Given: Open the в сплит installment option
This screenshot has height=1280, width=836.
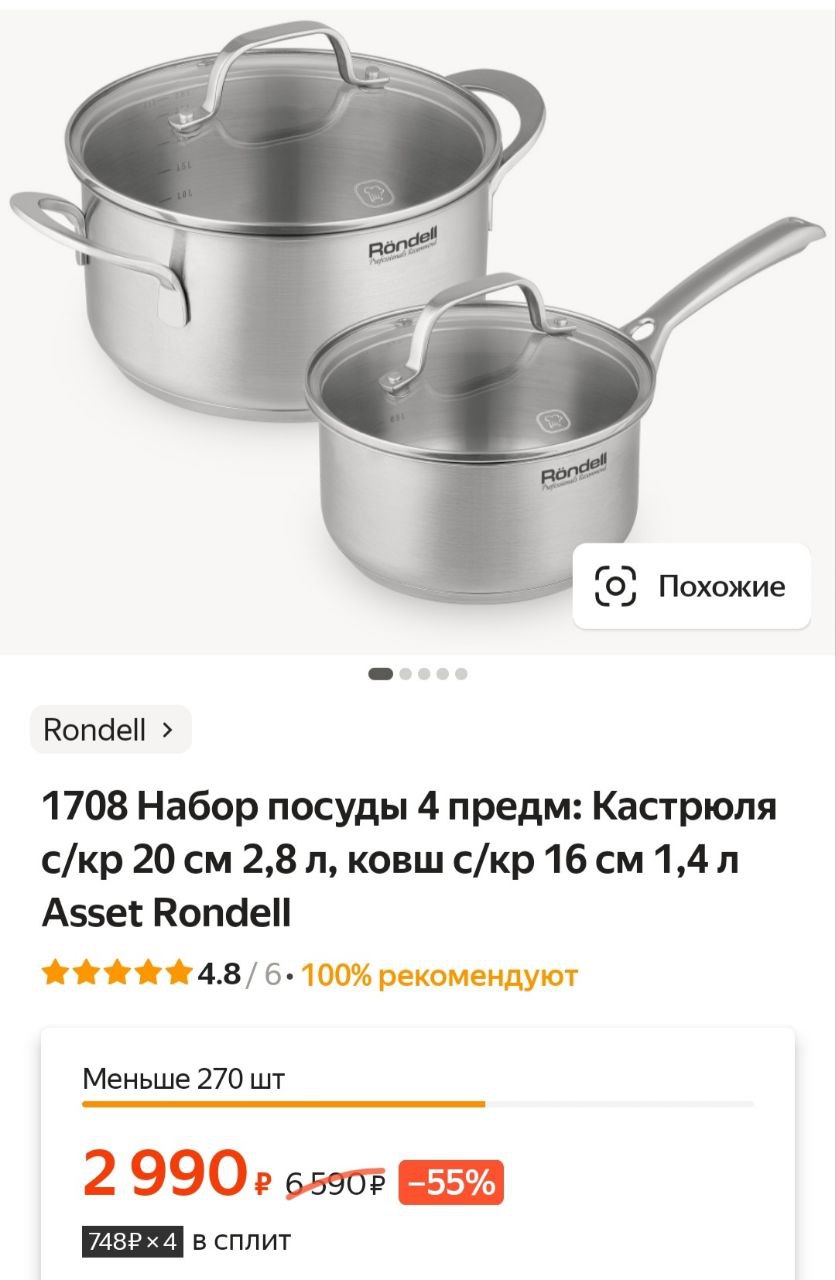Looking at the screenshot, I should pyautogui.click(x=241, y=1242).
